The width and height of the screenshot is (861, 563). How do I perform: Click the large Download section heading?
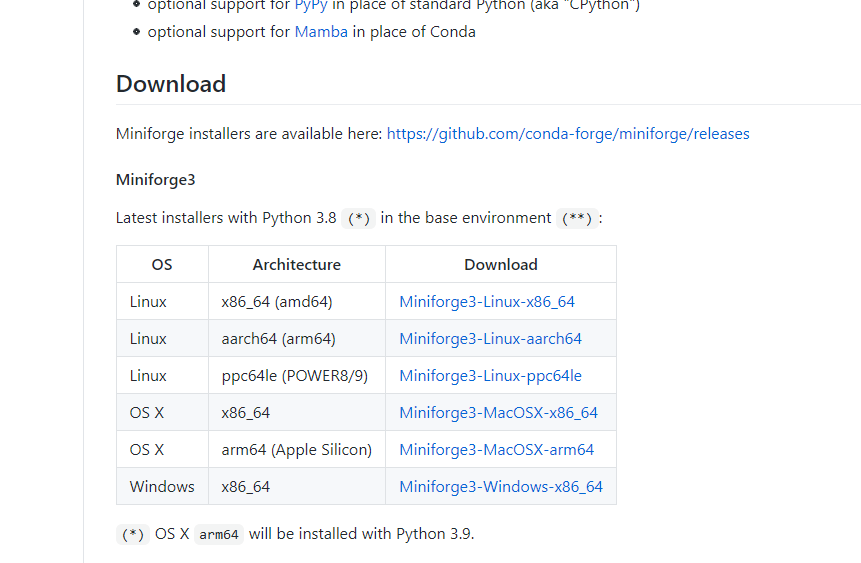click(x=171, y=84)
